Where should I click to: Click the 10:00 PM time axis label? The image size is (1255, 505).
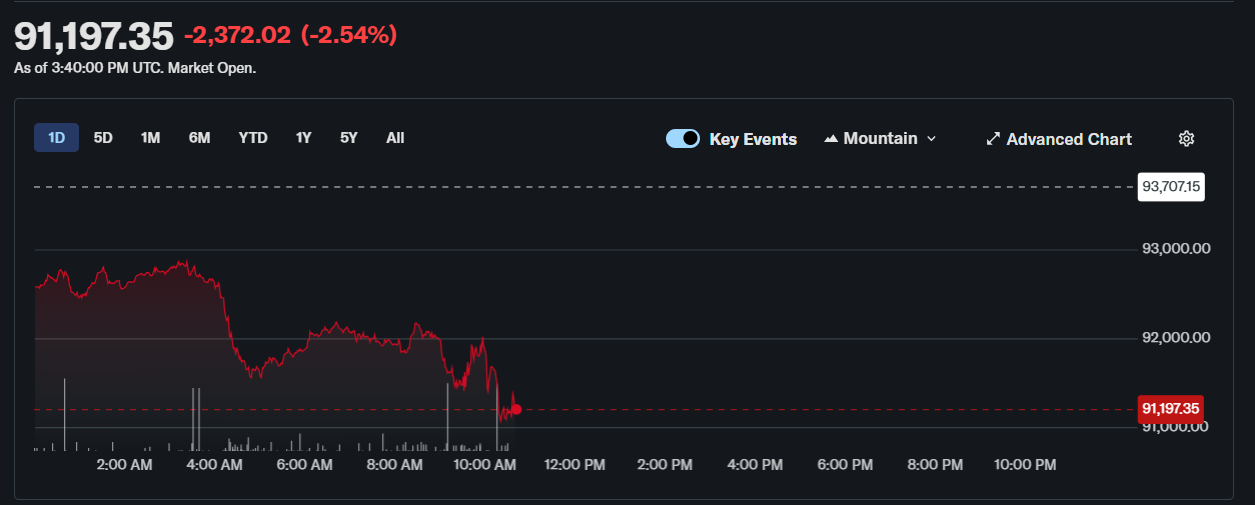1025,465
